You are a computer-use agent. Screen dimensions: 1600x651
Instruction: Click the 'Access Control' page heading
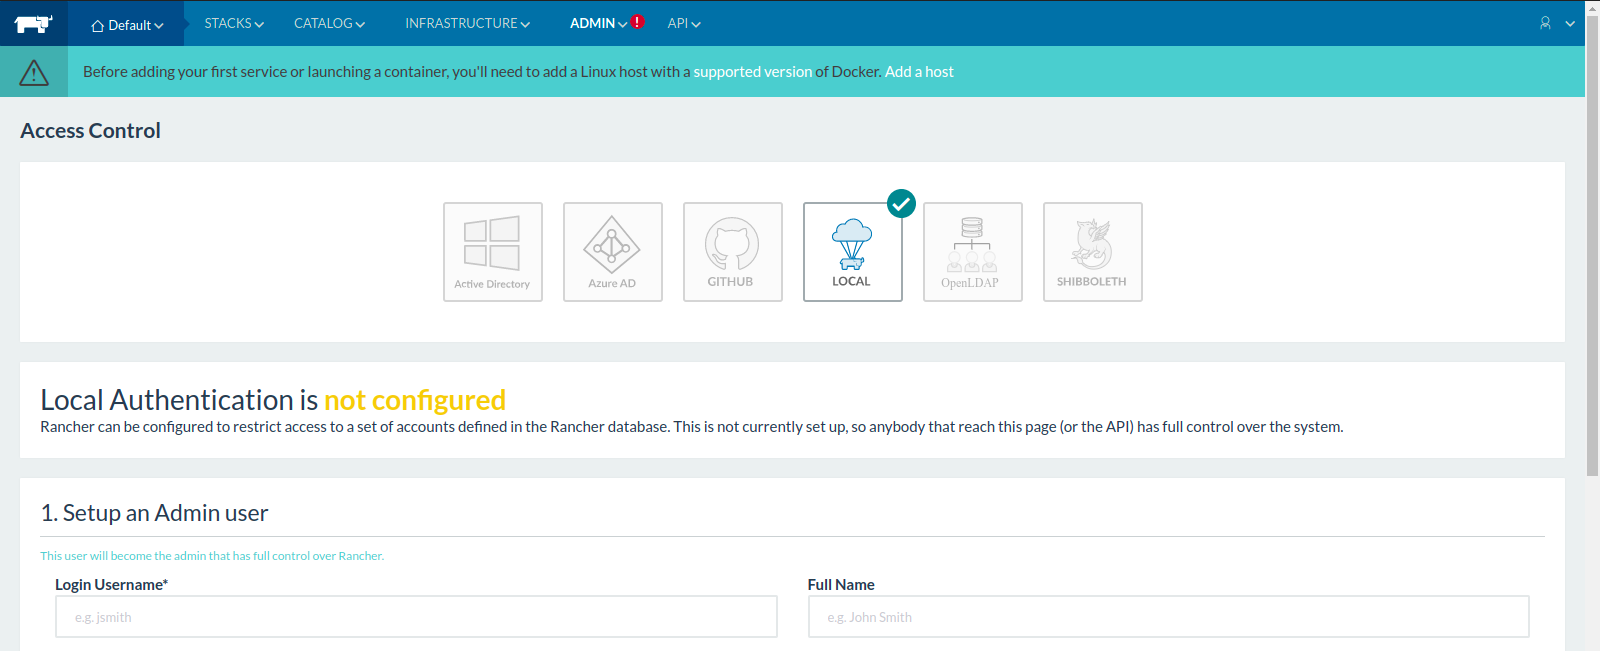(x=90, y=131)
